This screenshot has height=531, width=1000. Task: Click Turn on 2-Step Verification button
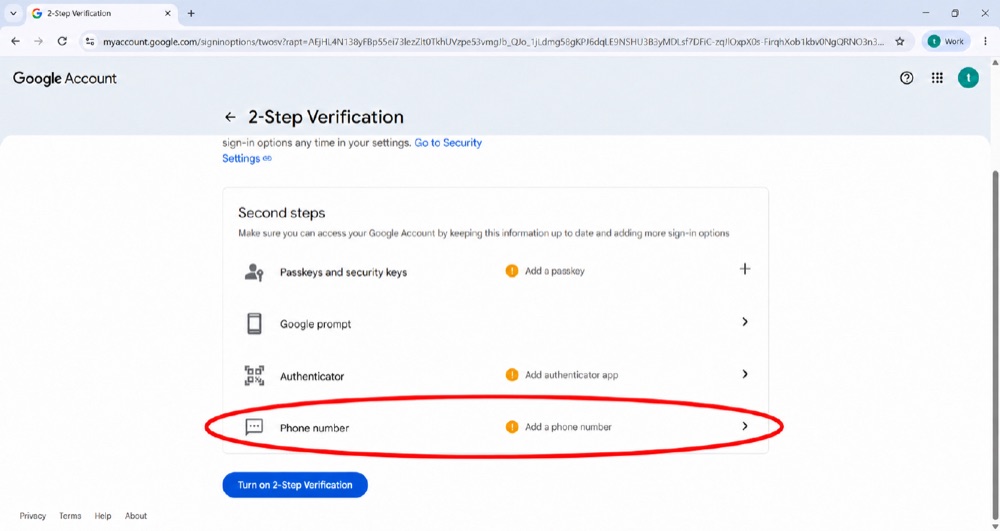click(x=295, y=485)
